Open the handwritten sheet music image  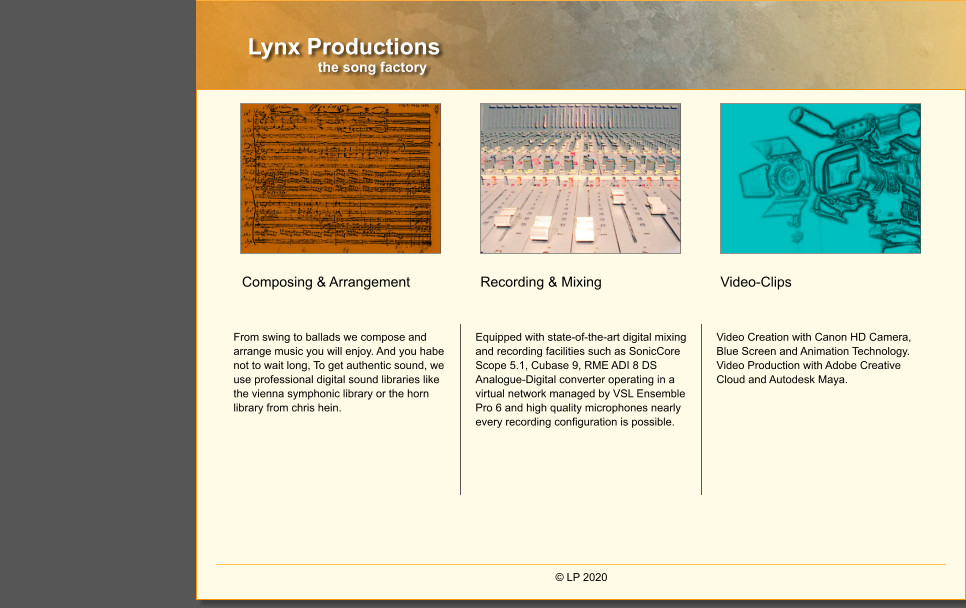click(x=340, y=178)
